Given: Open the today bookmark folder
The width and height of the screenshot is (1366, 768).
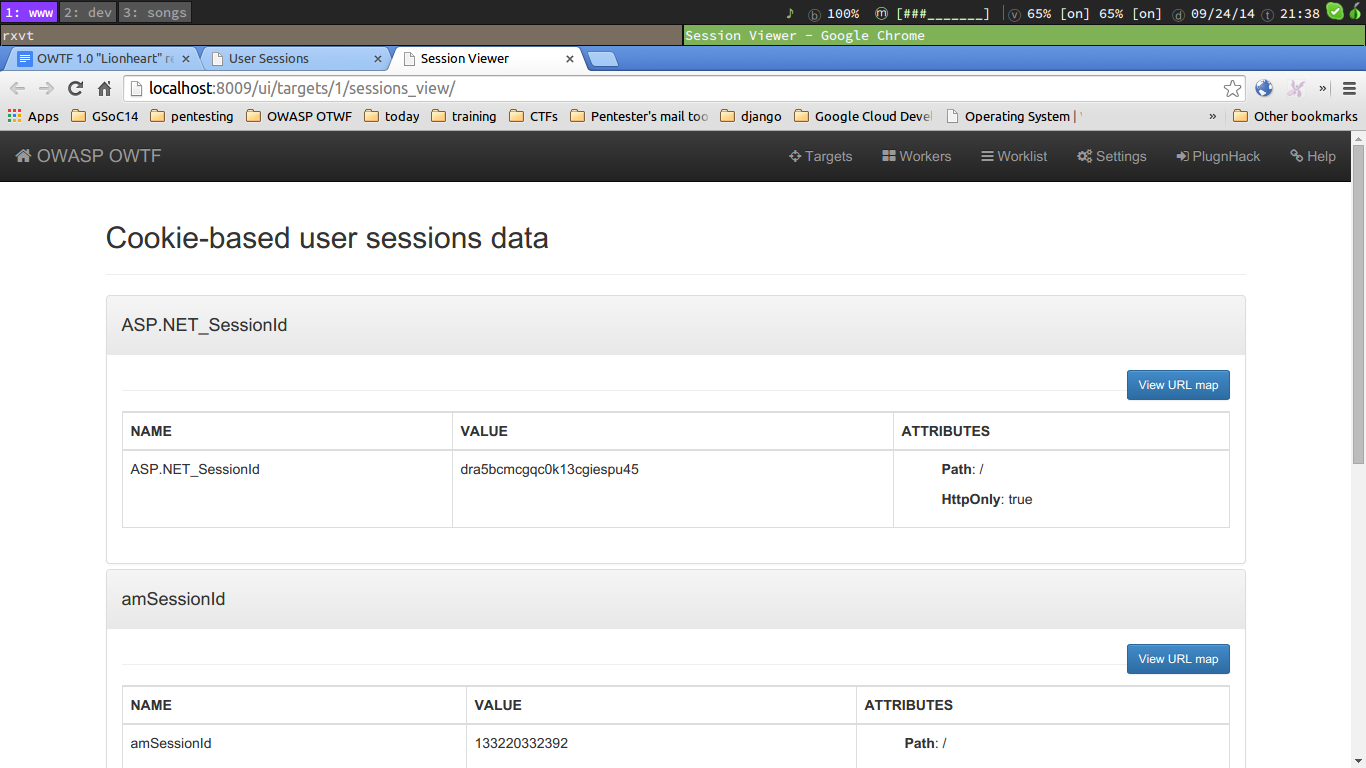Looking at the screenshot, I should [391, 116].
